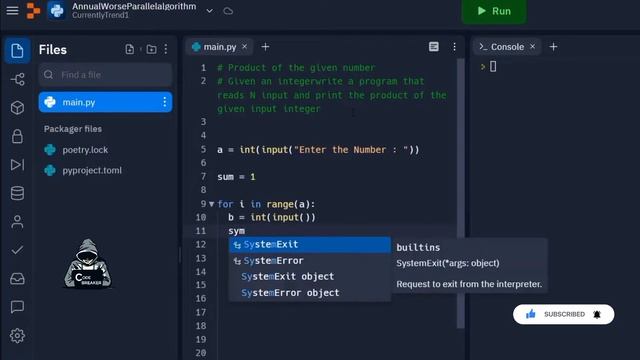
Task: Click the notification bell icon
Action: 597,314
